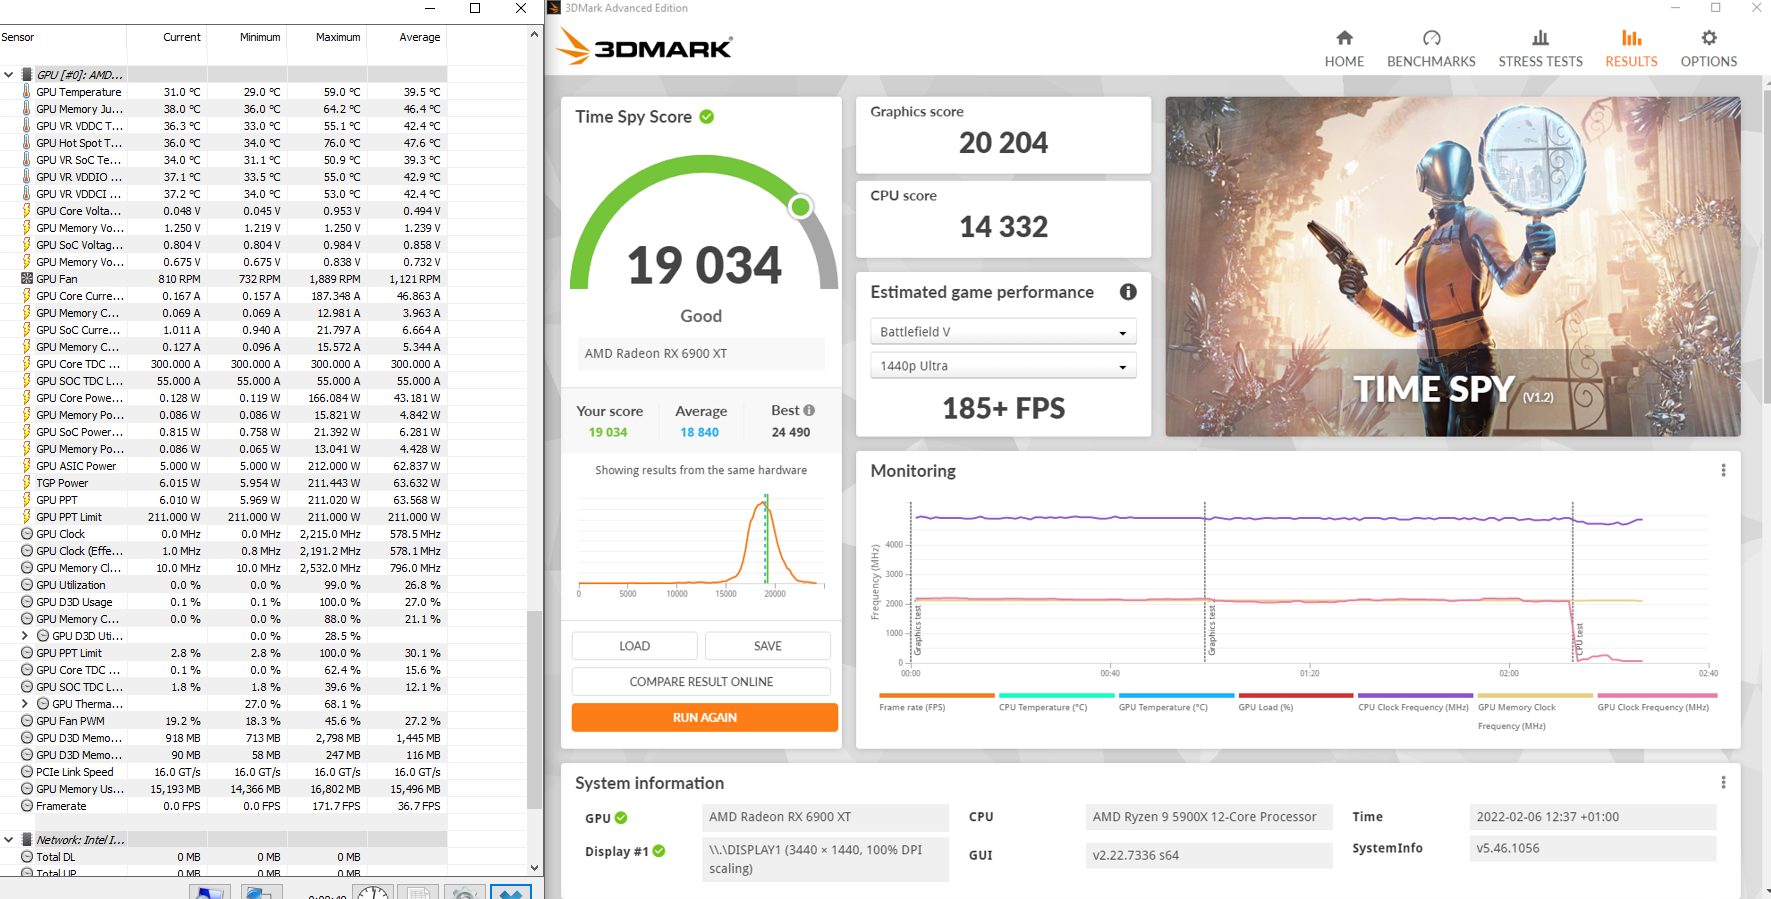The height and width of the screenshot is (899, 1771).
Task: Click the 3DMark logo
Action: pyautogui.click(x=644, y=46)
